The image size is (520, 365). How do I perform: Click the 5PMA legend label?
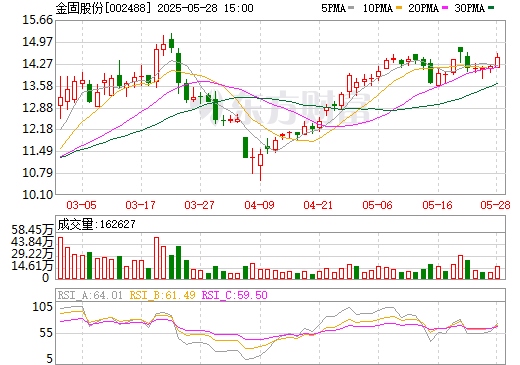tap(333, 8)
